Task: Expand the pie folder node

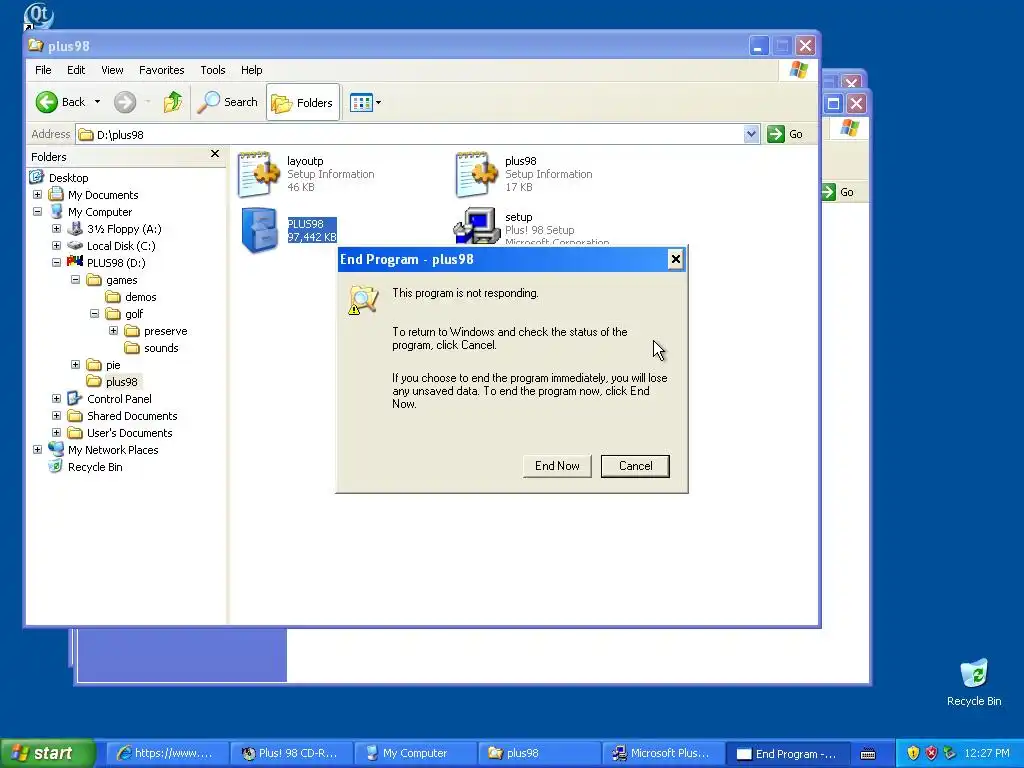Action: pos(75,364)
